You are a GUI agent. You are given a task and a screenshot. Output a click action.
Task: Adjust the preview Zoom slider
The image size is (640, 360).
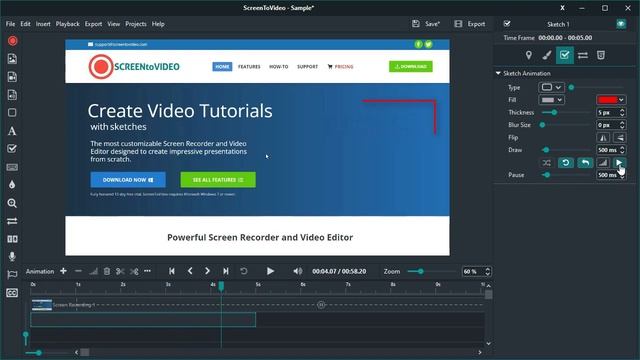[x=431, y=271]
